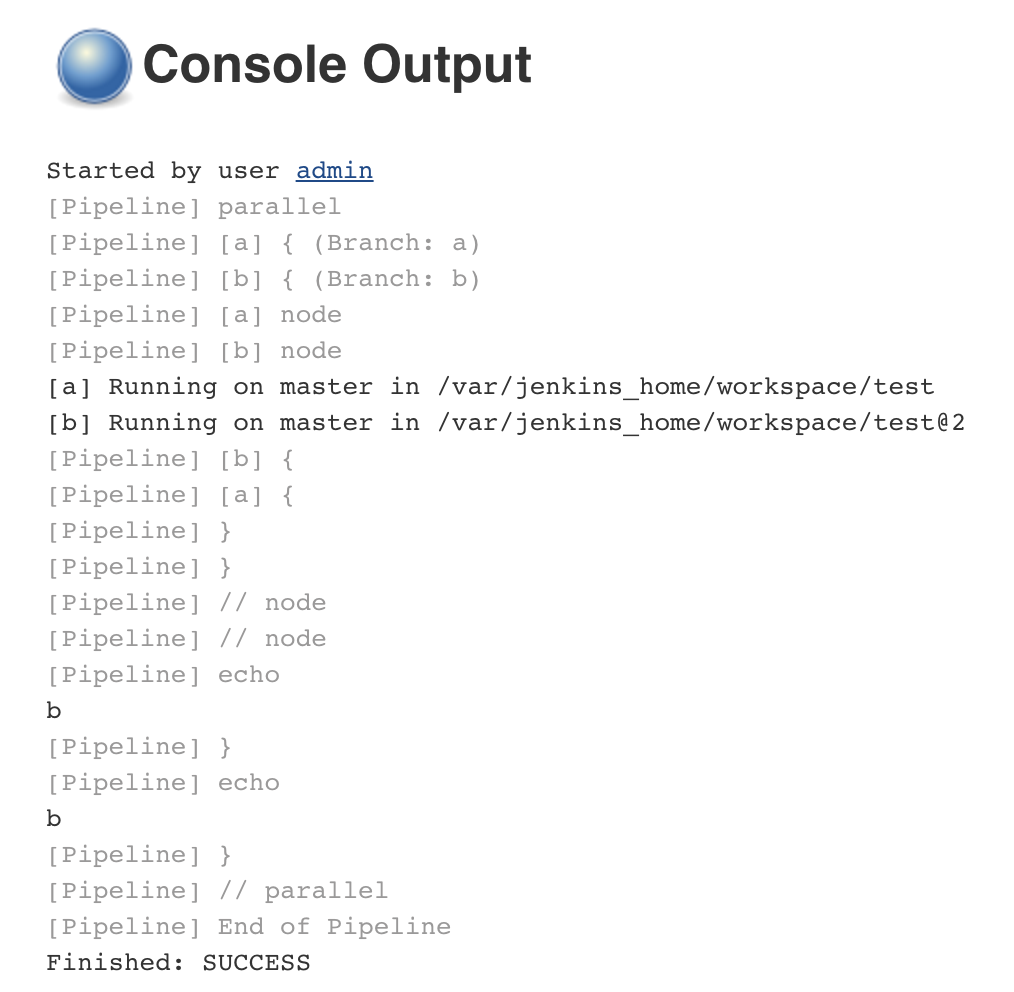Click the '[Pipeline] [a] node' line
The width and height of the screenshot is (1014, 992).
194,315
